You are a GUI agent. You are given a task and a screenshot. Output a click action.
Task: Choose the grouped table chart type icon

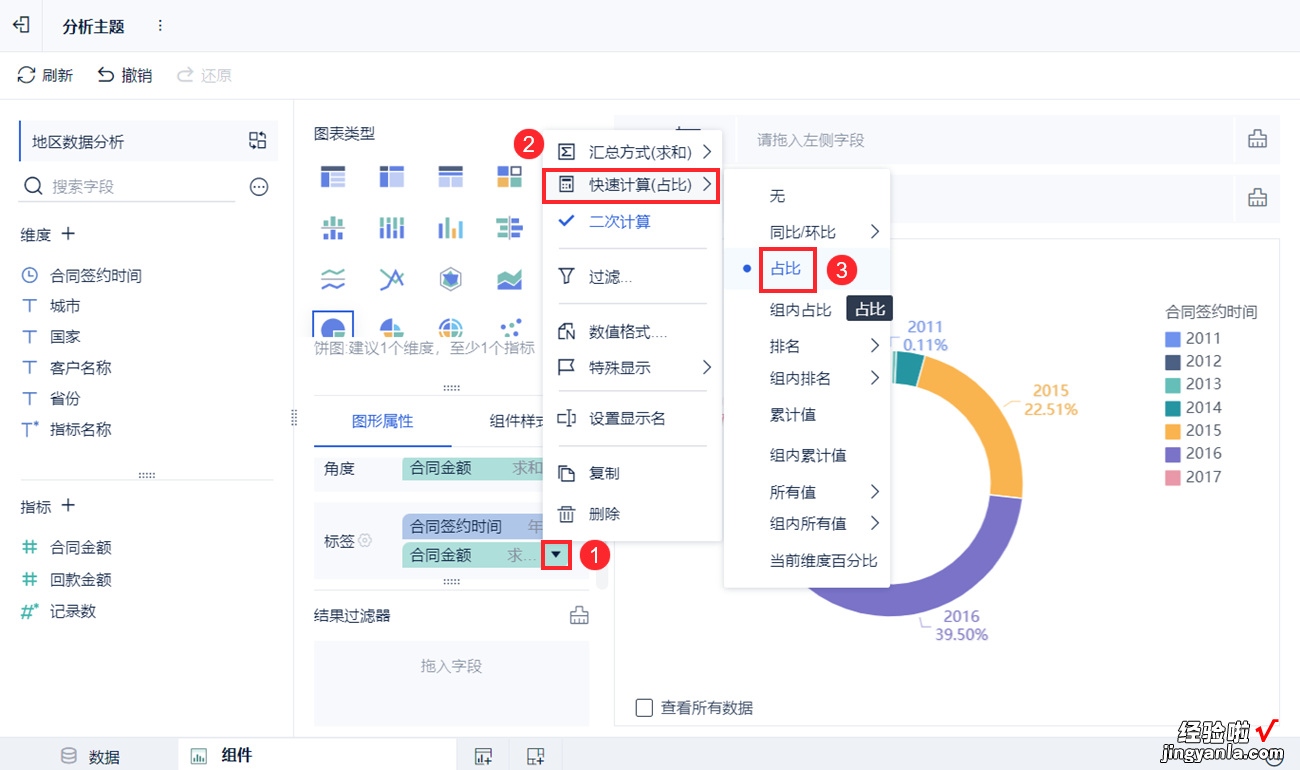coord(333,177)
